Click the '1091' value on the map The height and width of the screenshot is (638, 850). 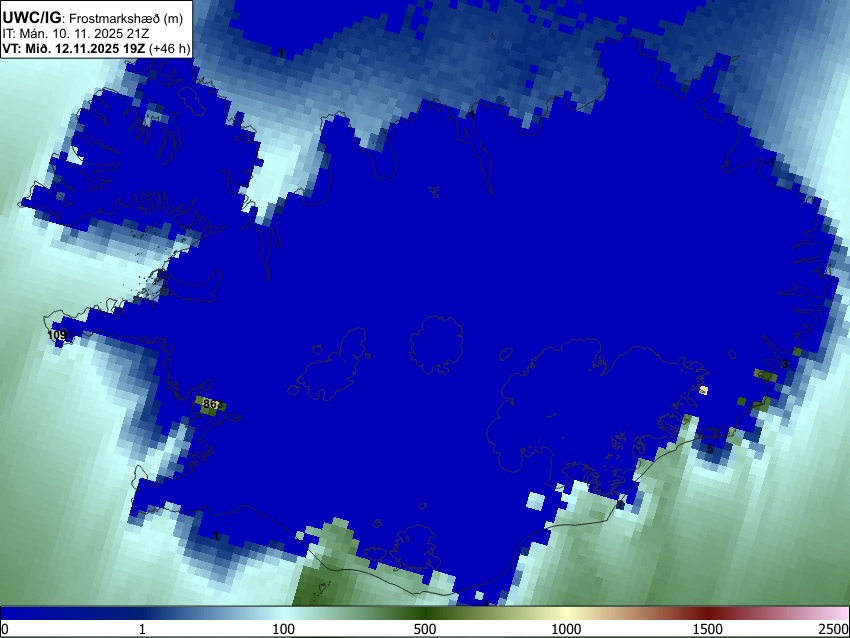point(60,335)
